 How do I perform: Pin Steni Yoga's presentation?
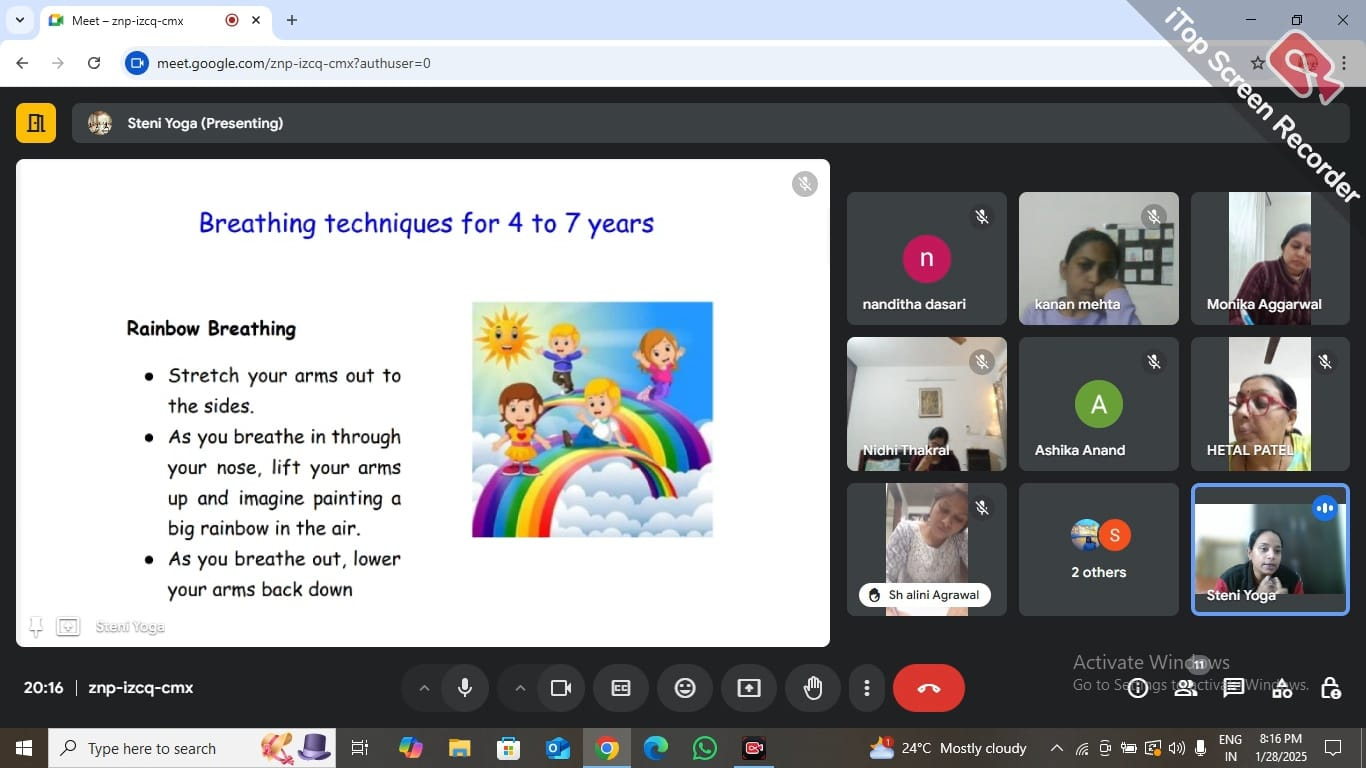pyautogui.click(x=35, y=626)
